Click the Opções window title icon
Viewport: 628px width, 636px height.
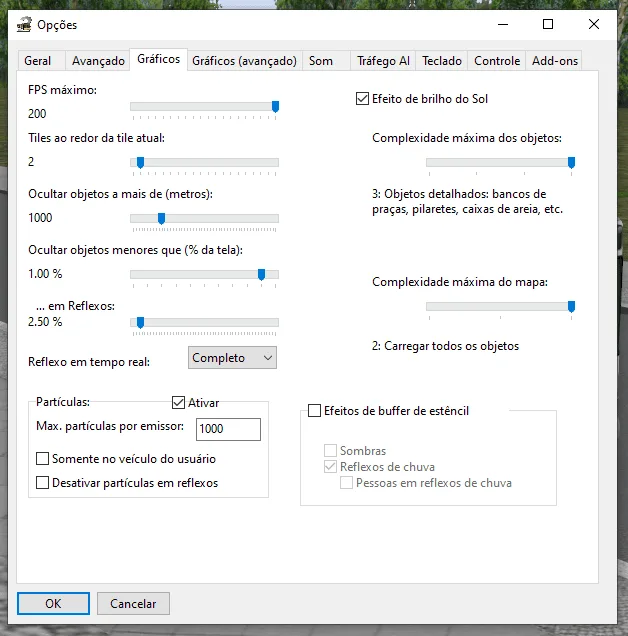click(24, 24)
